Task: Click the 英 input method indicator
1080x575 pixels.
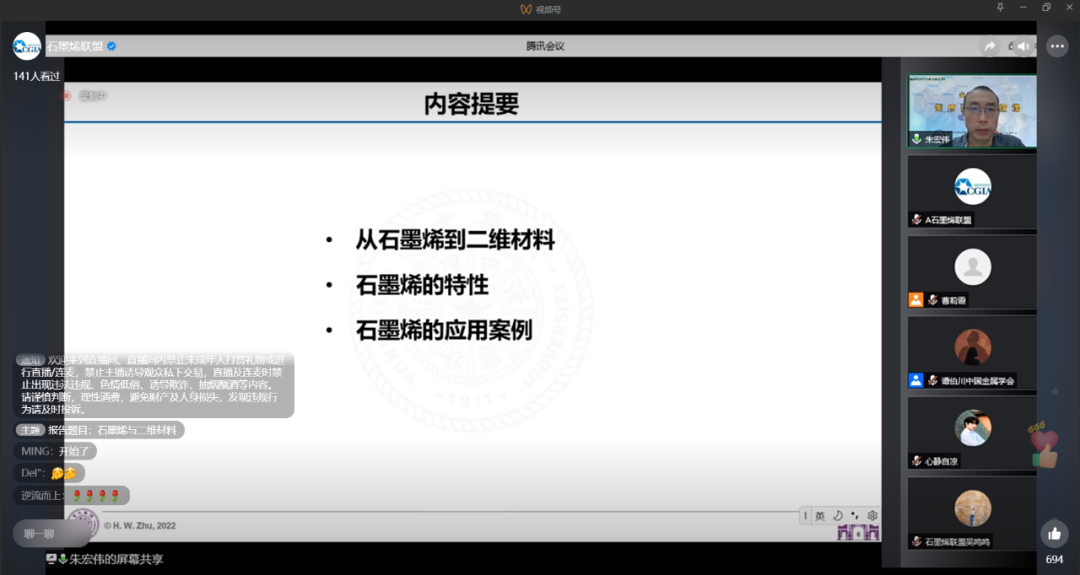Action: click(x=820, y=515)
